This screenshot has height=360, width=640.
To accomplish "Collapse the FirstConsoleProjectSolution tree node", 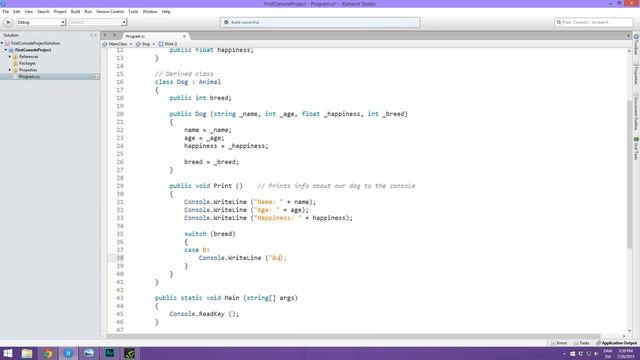I will click(x=2, y=43).
